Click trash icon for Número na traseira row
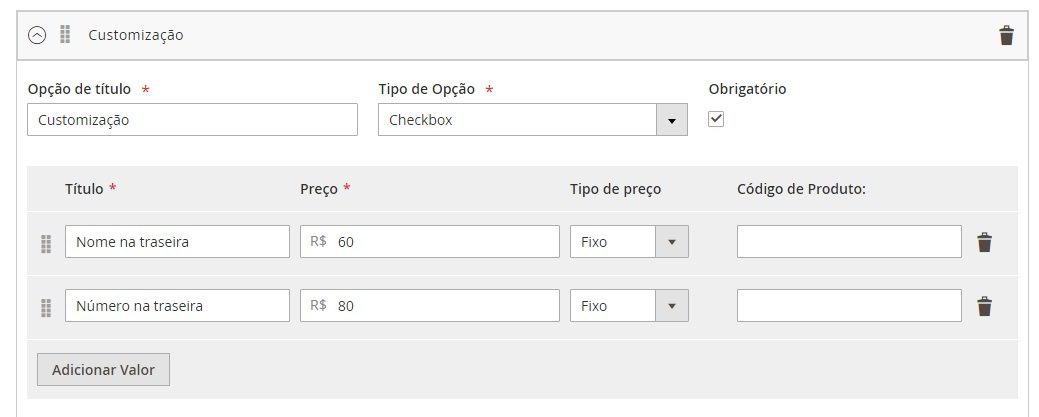1039x417 pixels. click(x=984, y=306)
